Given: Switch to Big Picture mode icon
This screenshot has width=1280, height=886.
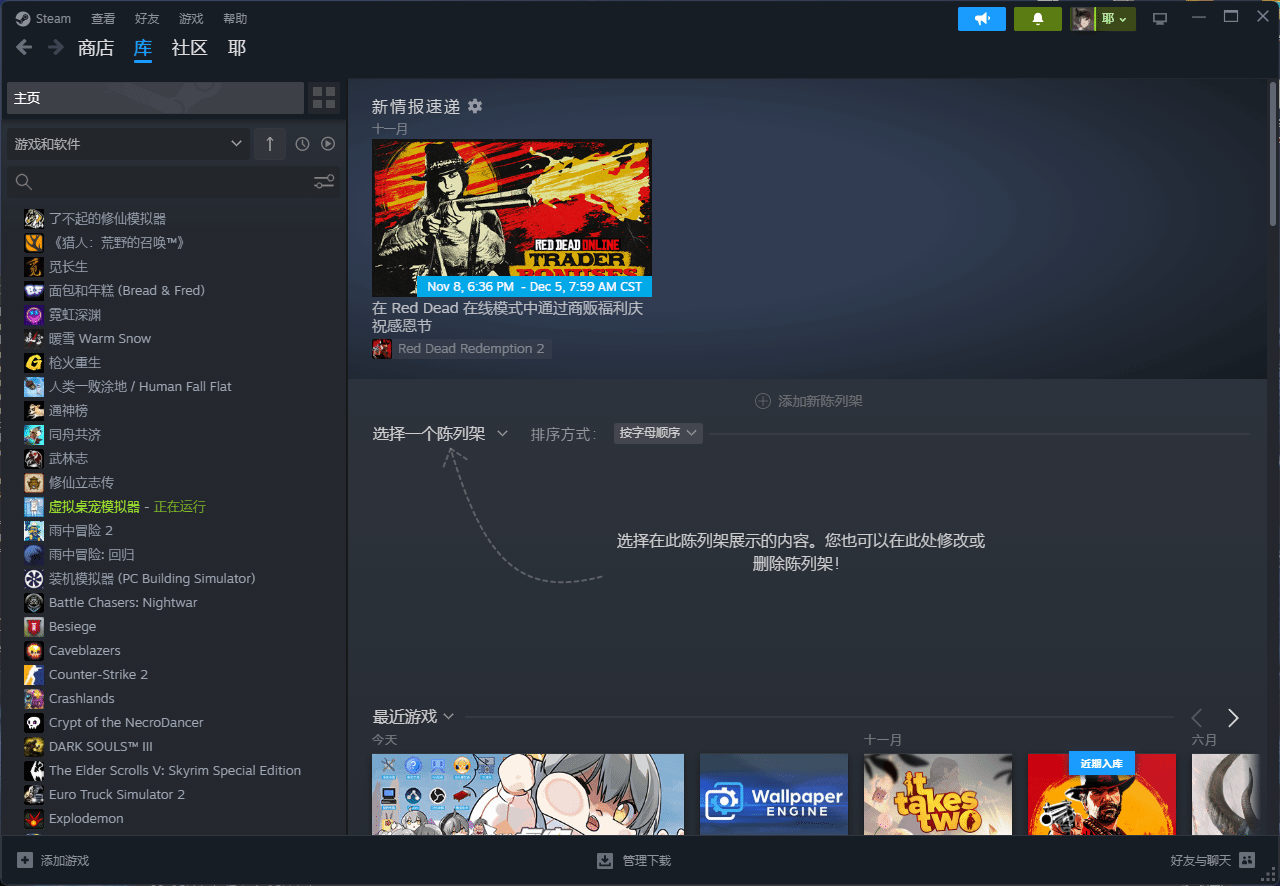Looking at the screenshot, I should 1160,19.
